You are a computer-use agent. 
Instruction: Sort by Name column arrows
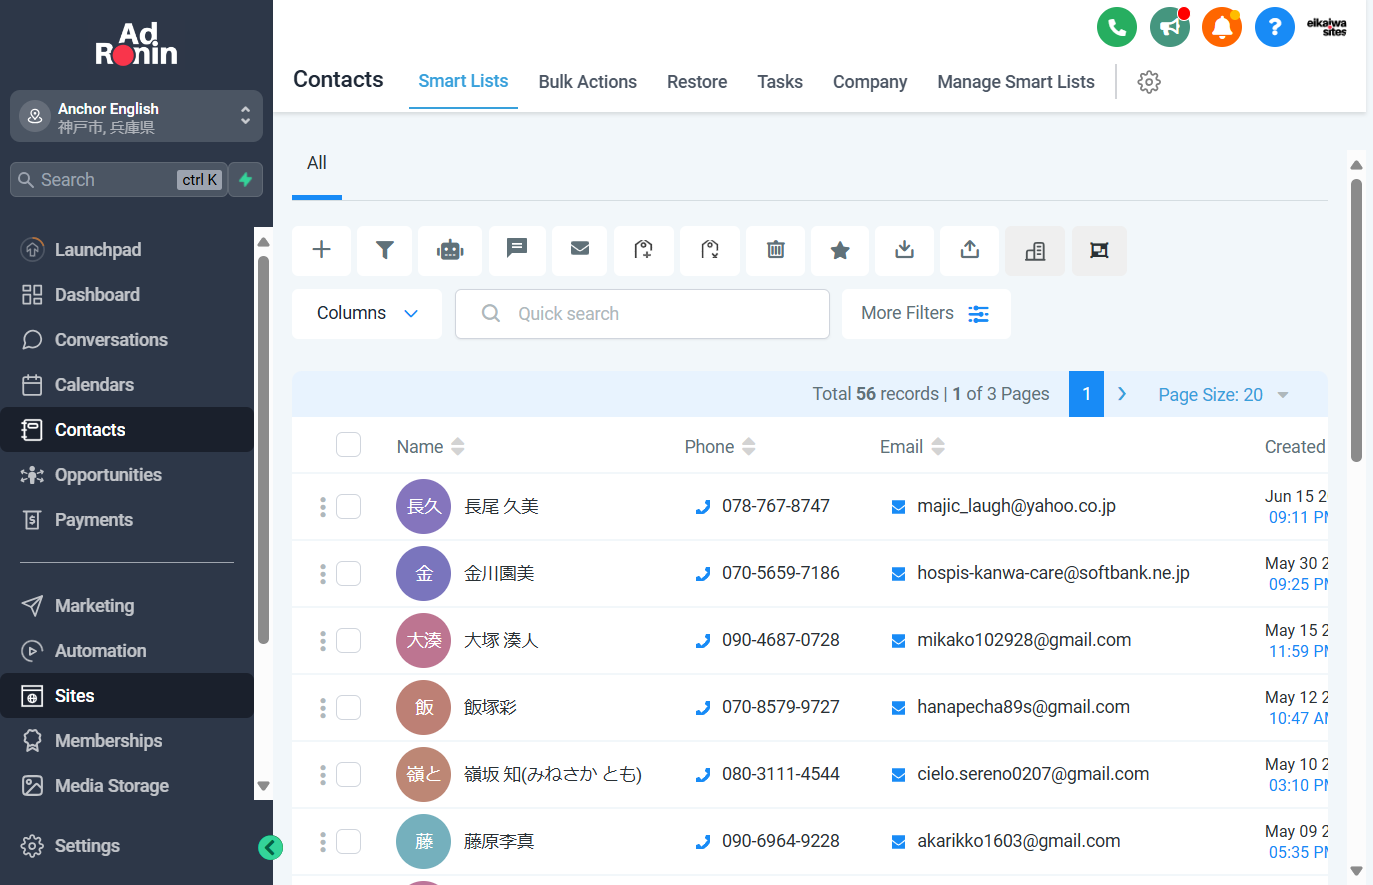click(458, 447)
